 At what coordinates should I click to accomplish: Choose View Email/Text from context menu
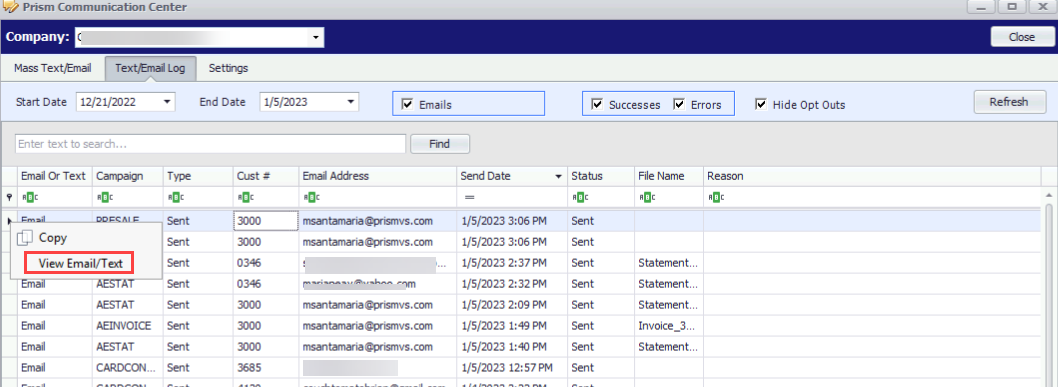pos(80,263)
